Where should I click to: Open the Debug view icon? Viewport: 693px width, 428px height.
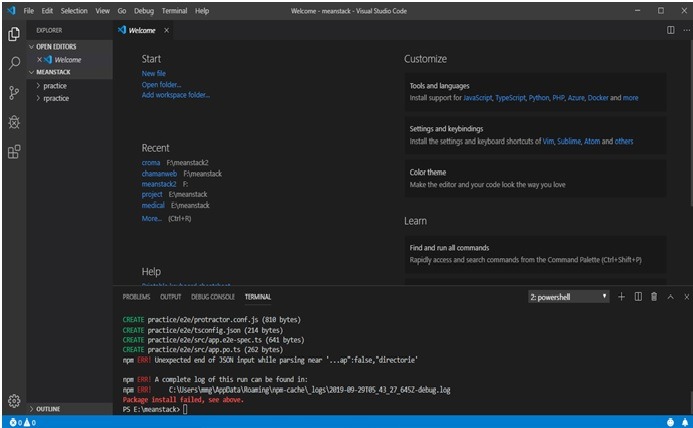[x=14, y=122]
